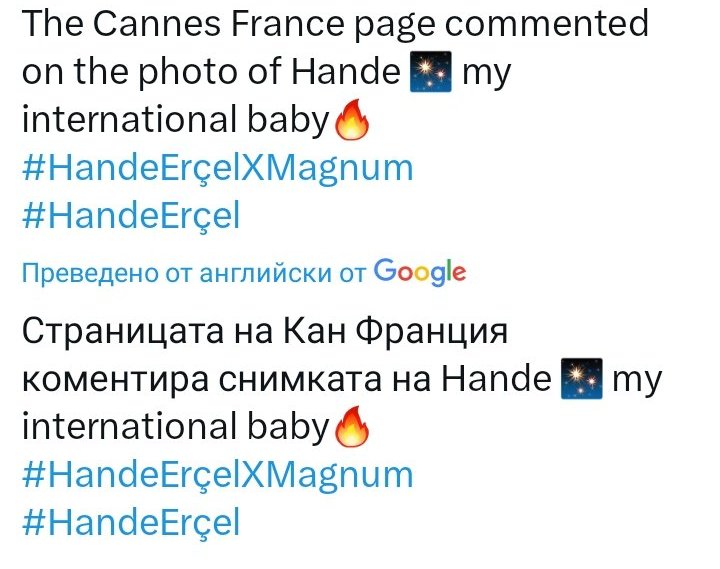Image resolution: width=720 pixels, height=569 pixels.
Task: Click the 'Преведено от английски от' translation link
Action: click(194, 273)
